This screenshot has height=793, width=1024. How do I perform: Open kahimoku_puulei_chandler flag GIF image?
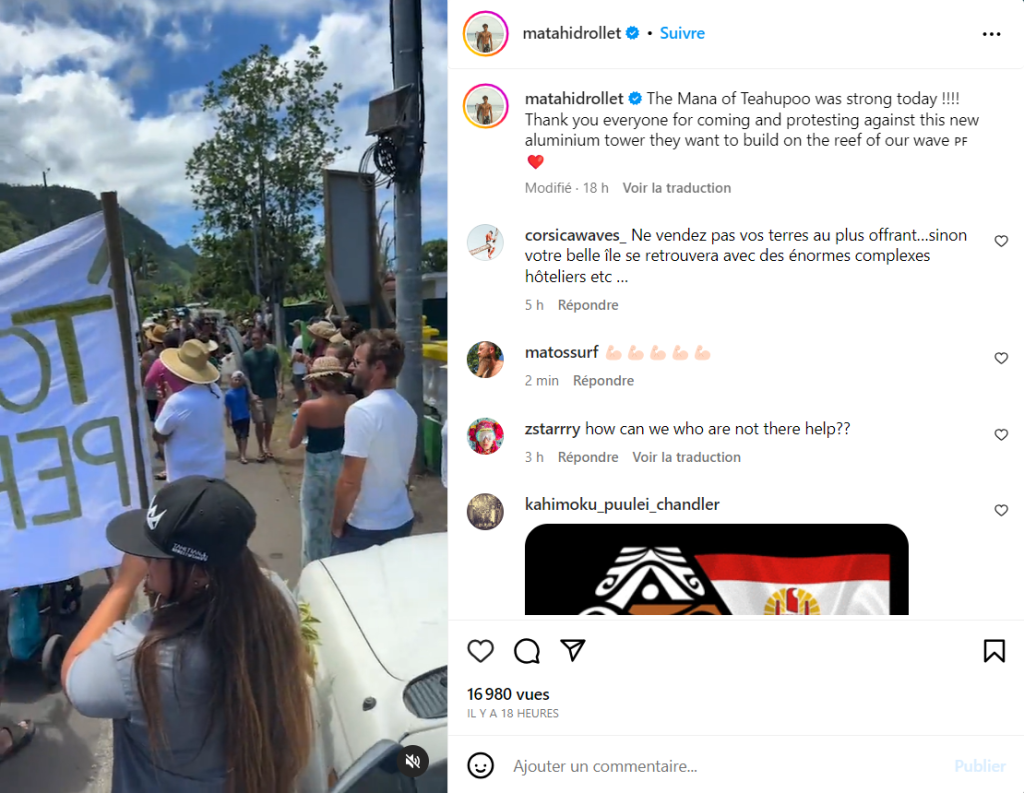pyautogui.click(x=716, y=570)
